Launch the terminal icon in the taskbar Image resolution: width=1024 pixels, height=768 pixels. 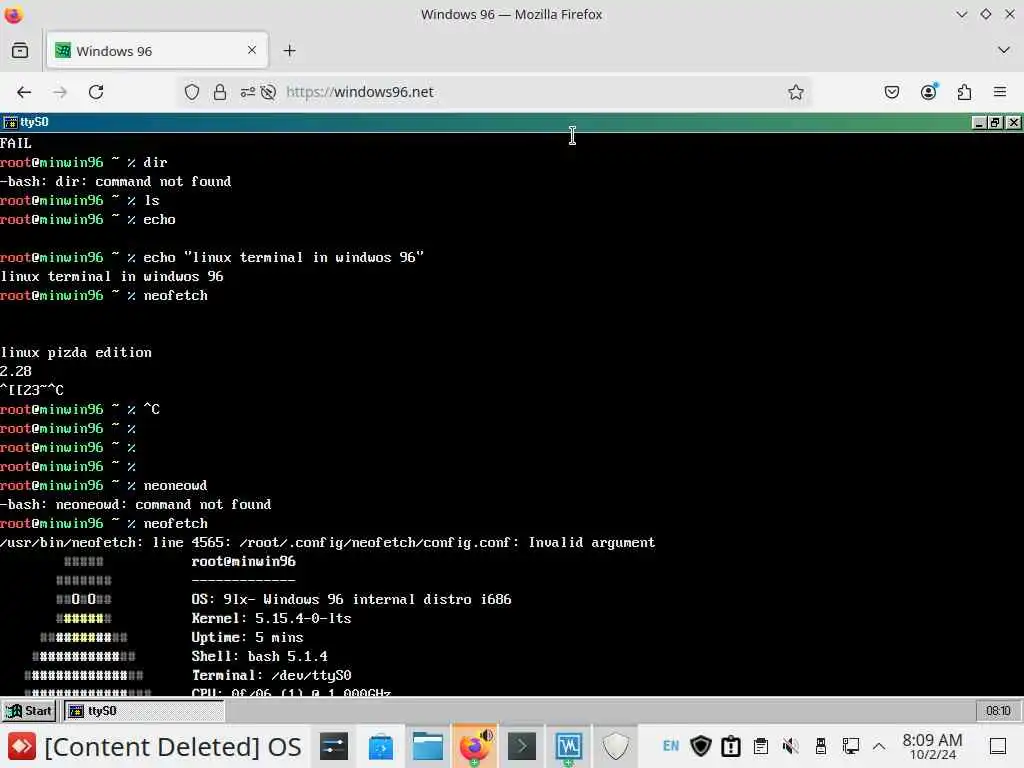(x=522, y=746)
